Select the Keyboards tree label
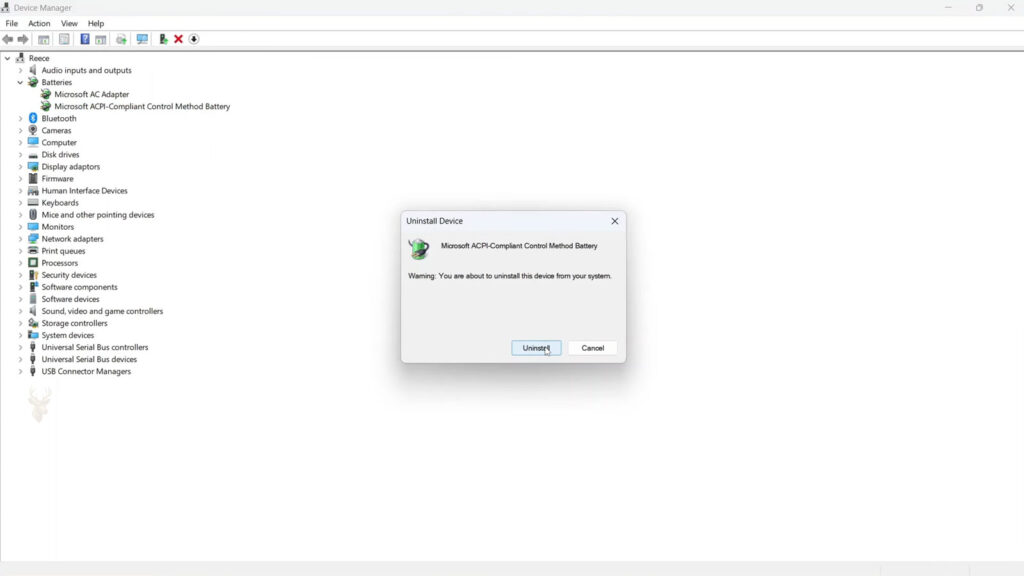This screenshot has width=1024, height=576. 60,202
